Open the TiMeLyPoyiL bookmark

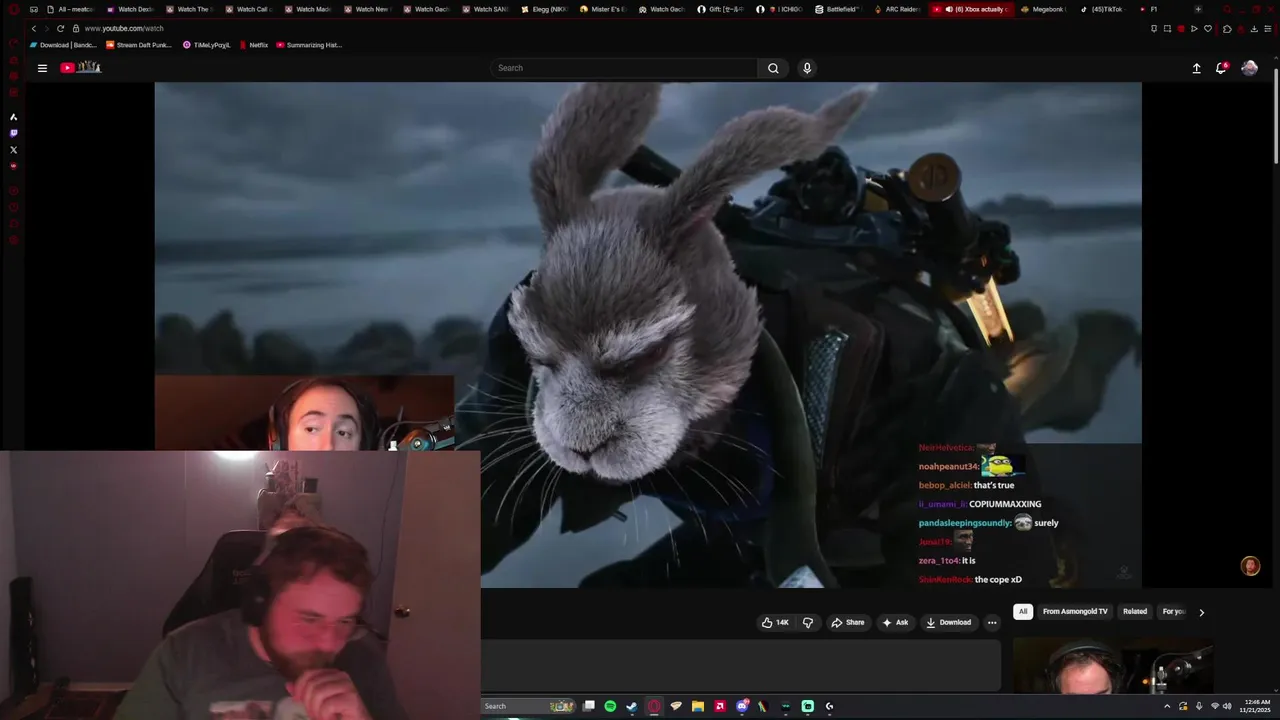206,45
